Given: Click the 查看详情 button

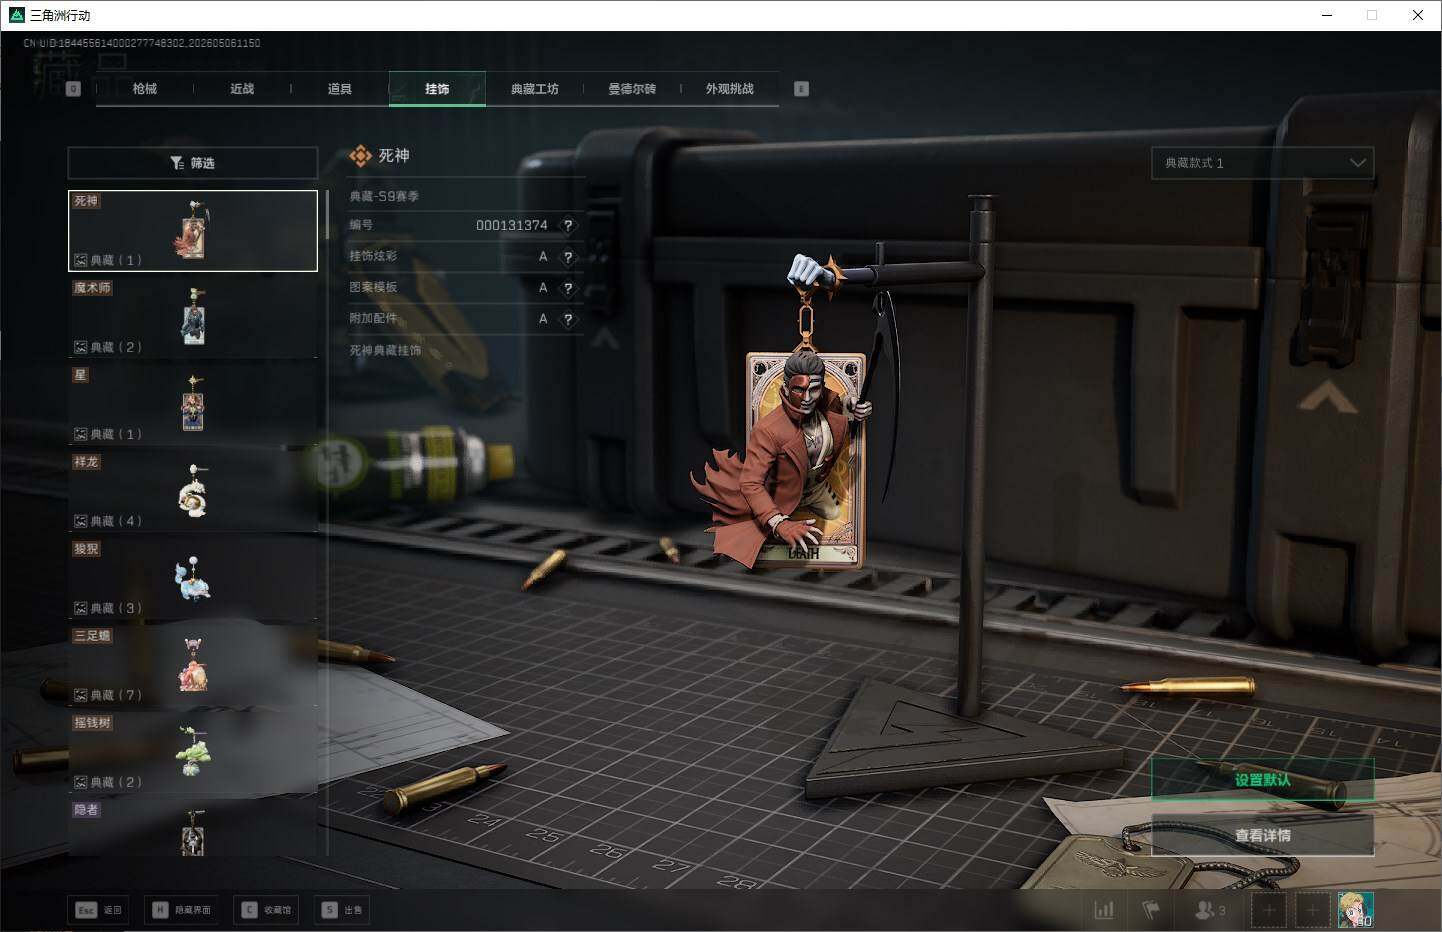Looking at the screenshot, I should point(1263,835).
